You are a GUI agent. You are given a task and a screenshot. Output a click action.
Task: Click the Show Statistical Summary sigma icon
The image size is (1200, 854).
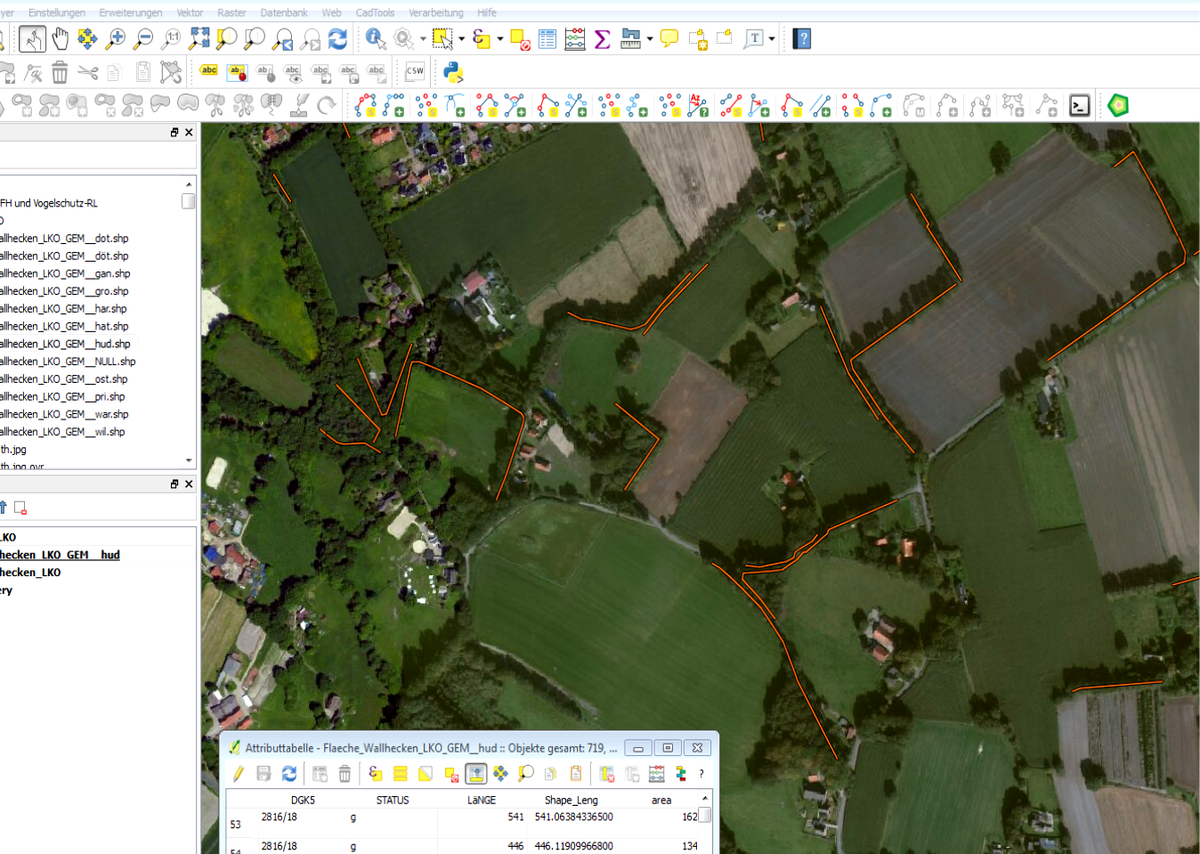click(602, 39)
